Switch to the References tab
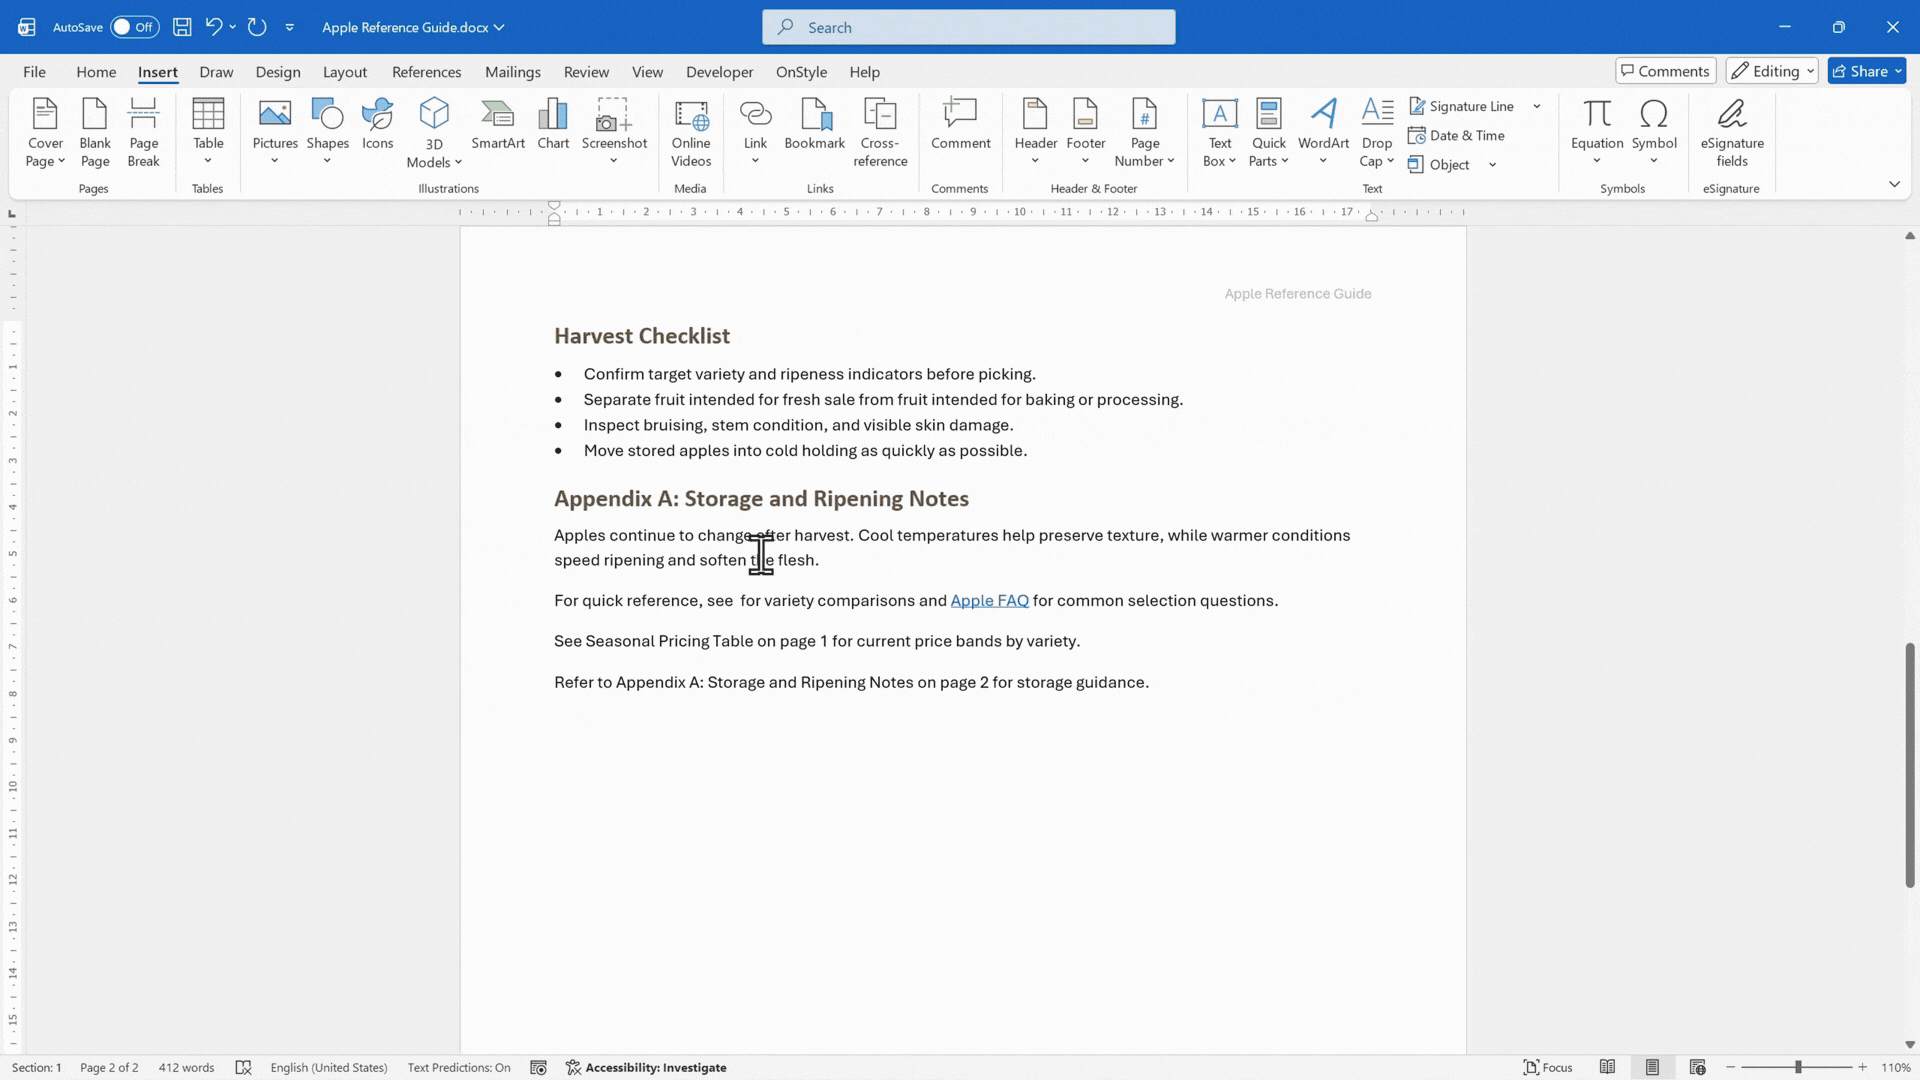The width and height of the screenshot is (1920, 1080). (426, 72)
